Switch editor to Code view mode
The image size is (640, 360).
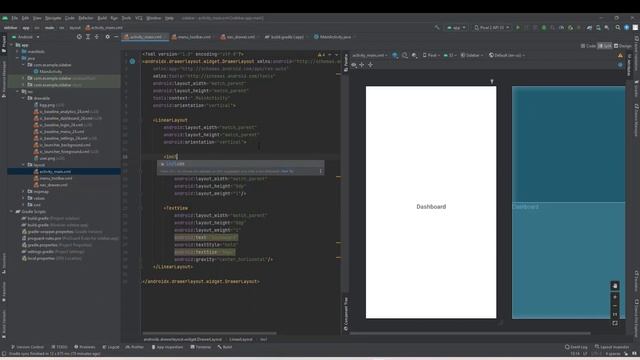coord(588,46)
